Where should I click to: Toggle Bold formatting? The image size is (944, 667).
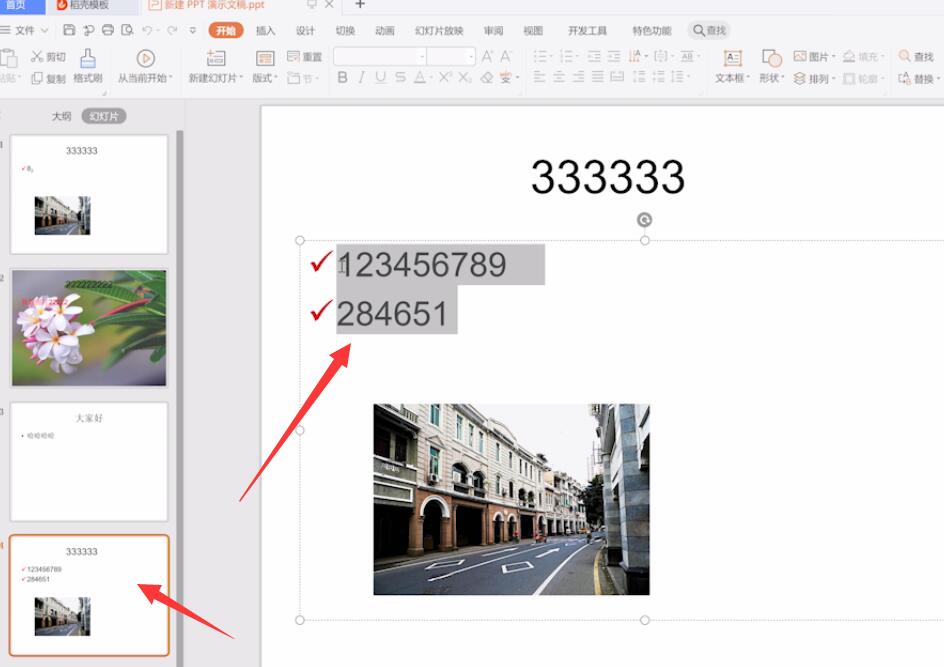tap(343, 77)
